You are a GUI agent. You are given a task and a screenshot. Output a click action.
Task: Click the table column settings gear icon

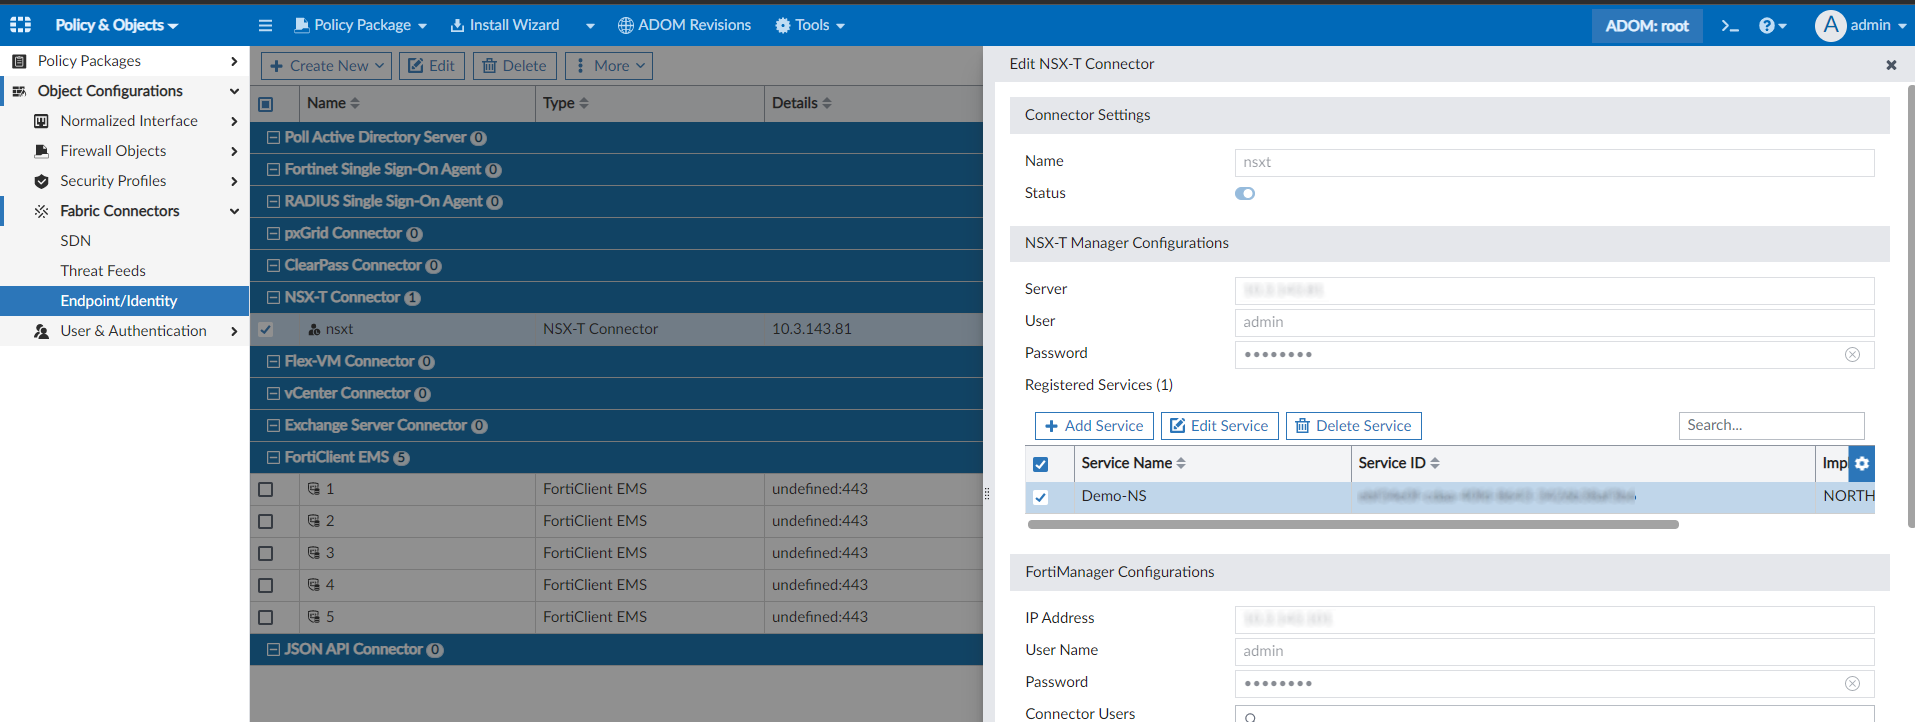1861,464
